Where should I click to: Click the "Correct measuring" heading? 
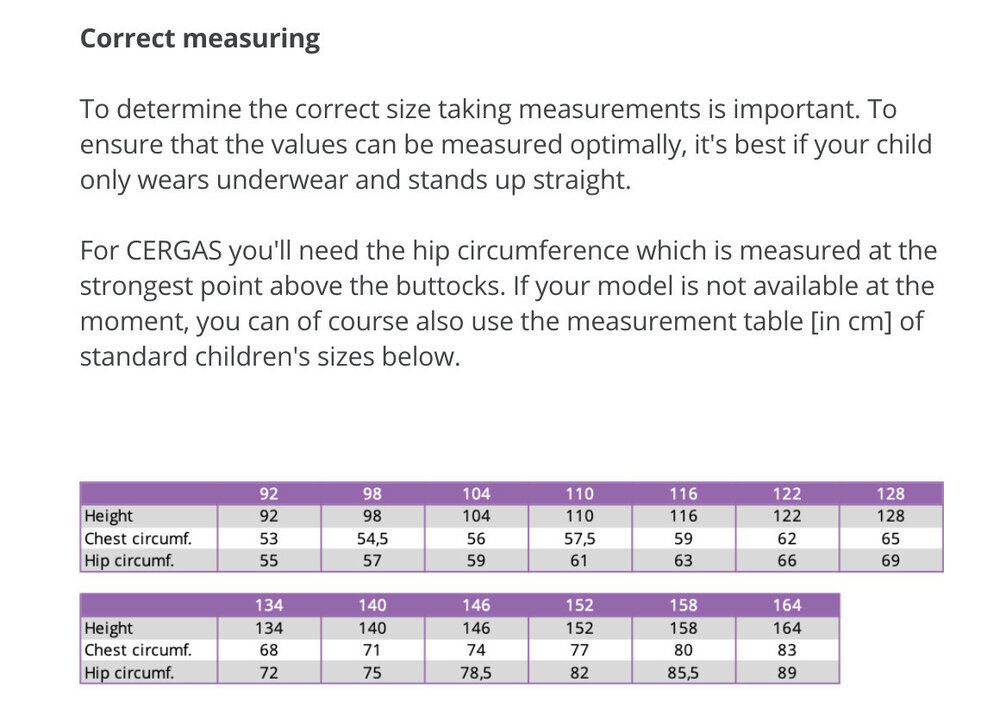tap(200, 39)
